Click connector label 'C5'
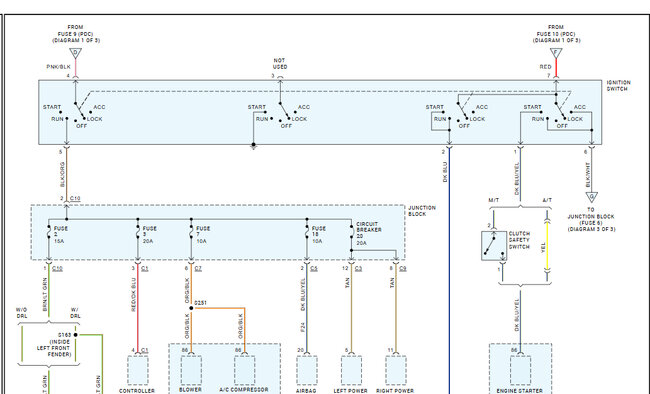This screenshot has width=650, height=394. click(x=314, y=269)
